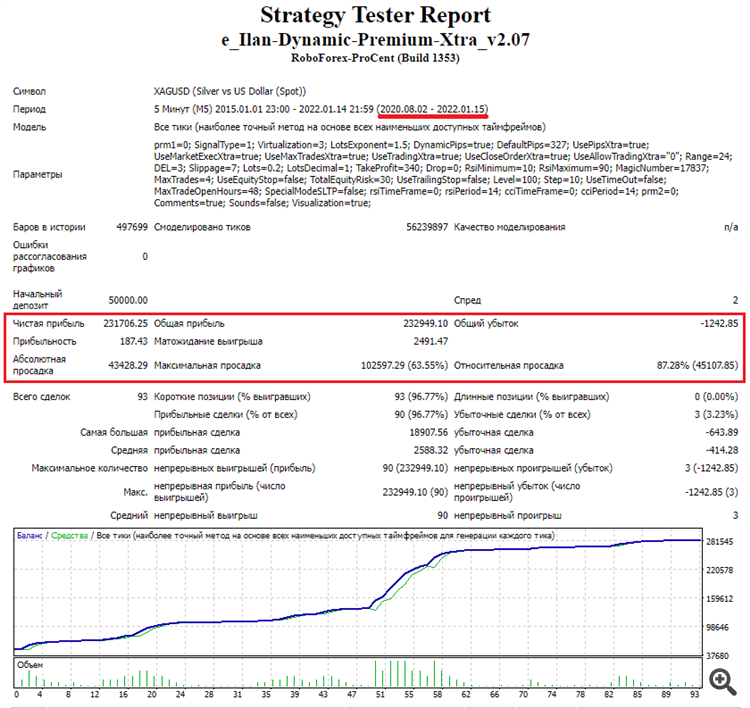
Task: Click average loss trade -414.28
Action: tap(722, 450)
